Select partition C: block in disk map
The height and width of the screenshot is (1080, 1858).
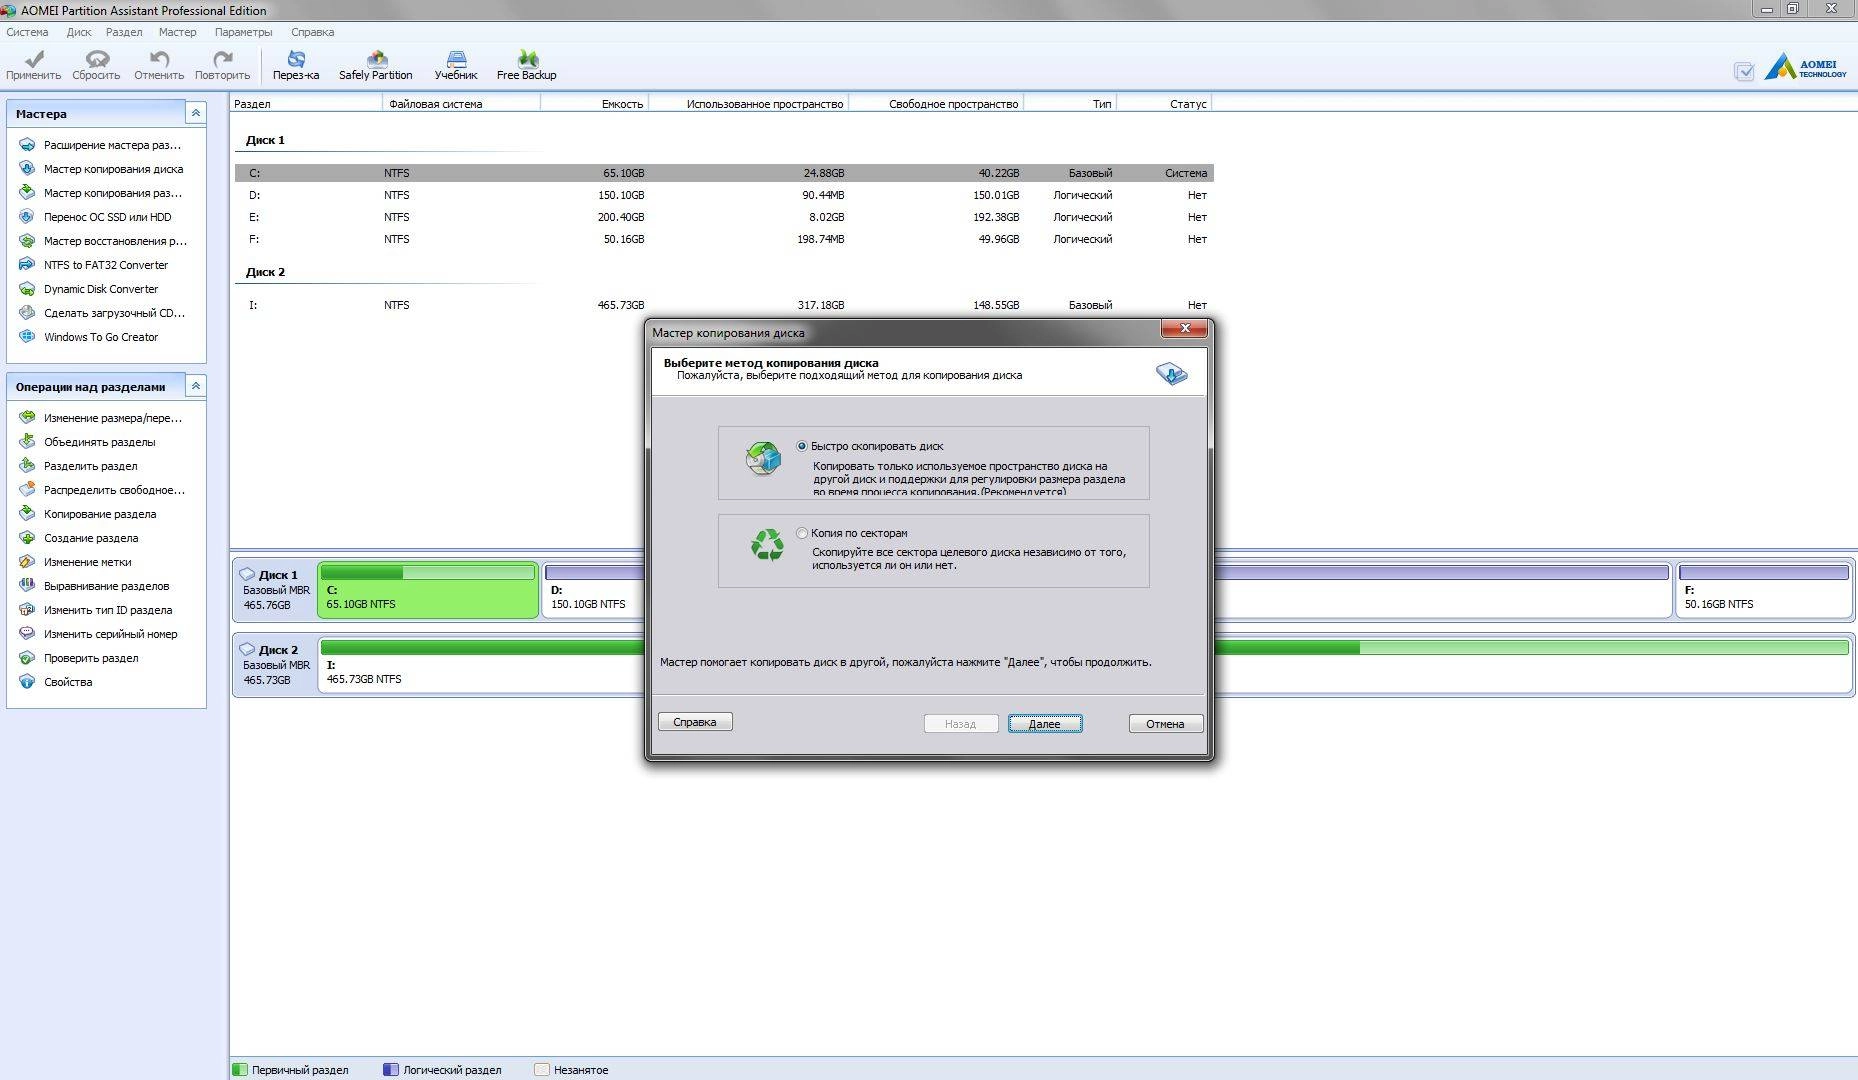[428, 590]
